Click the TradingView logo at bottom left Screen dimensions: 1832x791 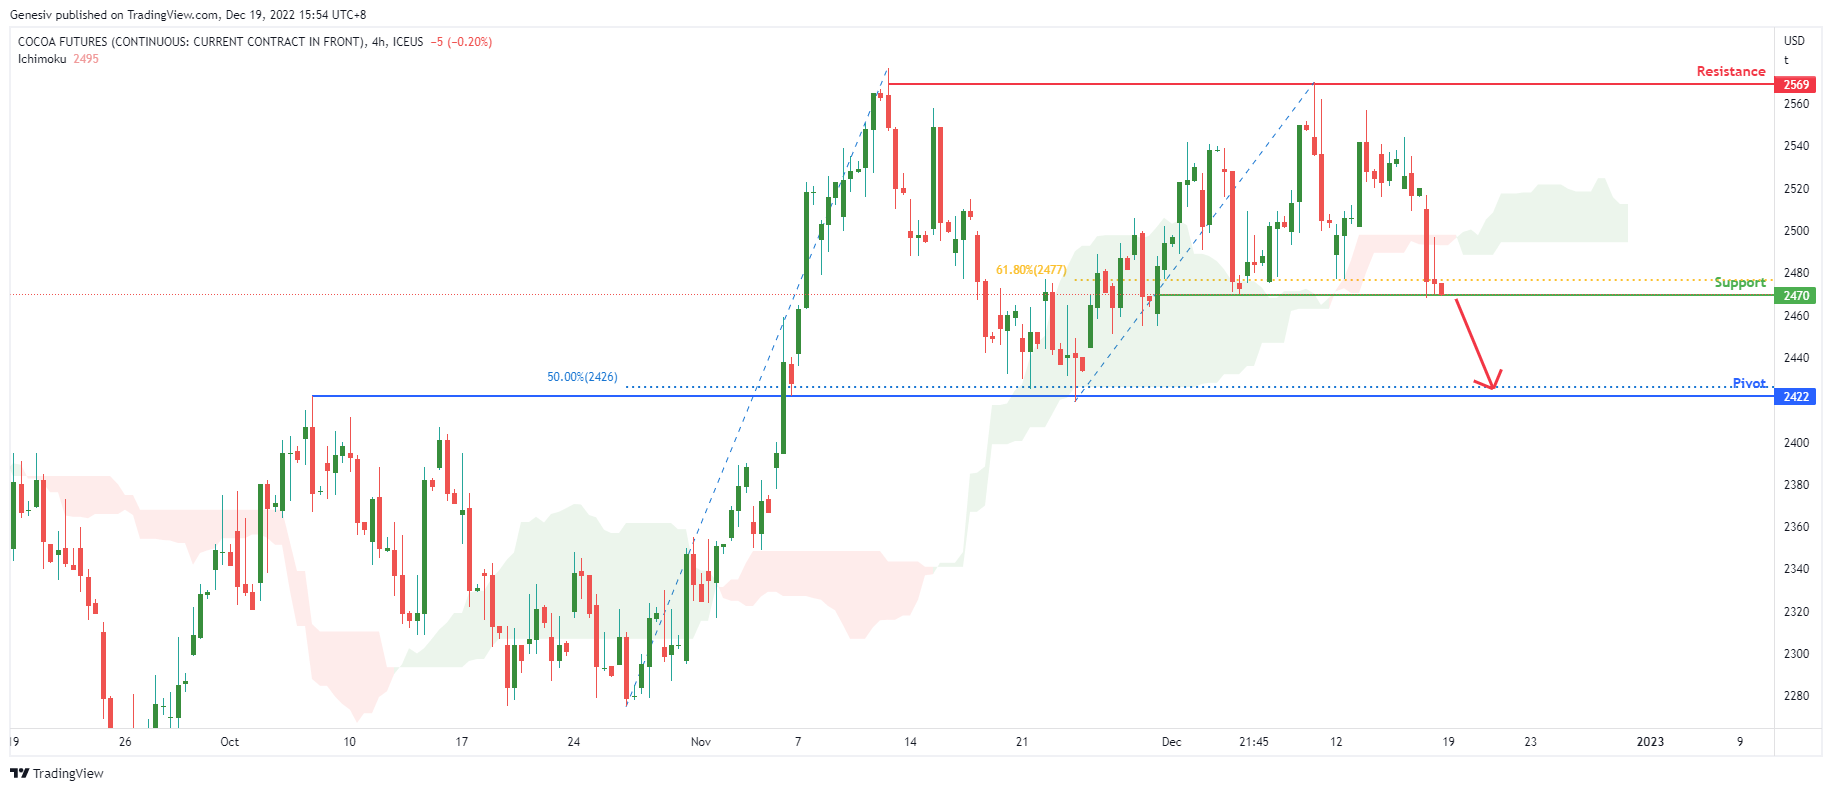(57, 773)
